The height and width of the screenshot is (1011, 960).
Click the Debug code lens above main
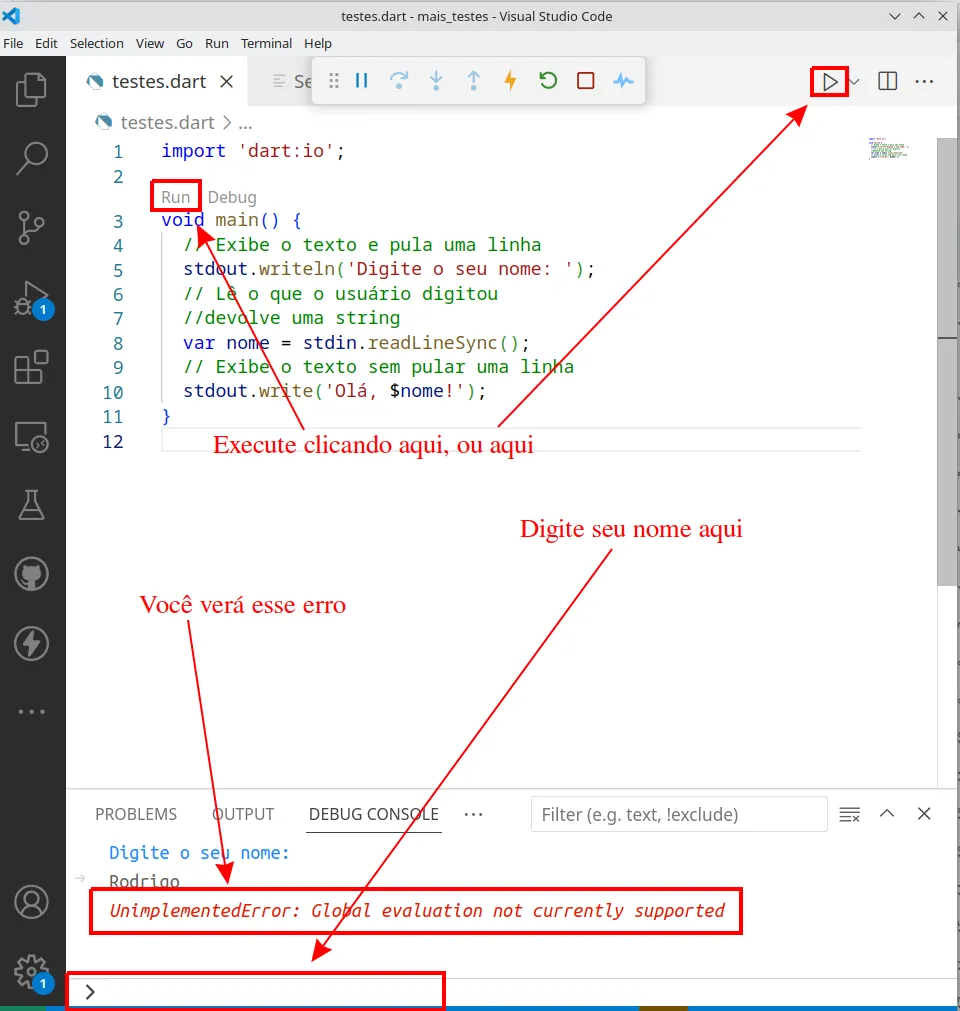click(x=232, y=197)
